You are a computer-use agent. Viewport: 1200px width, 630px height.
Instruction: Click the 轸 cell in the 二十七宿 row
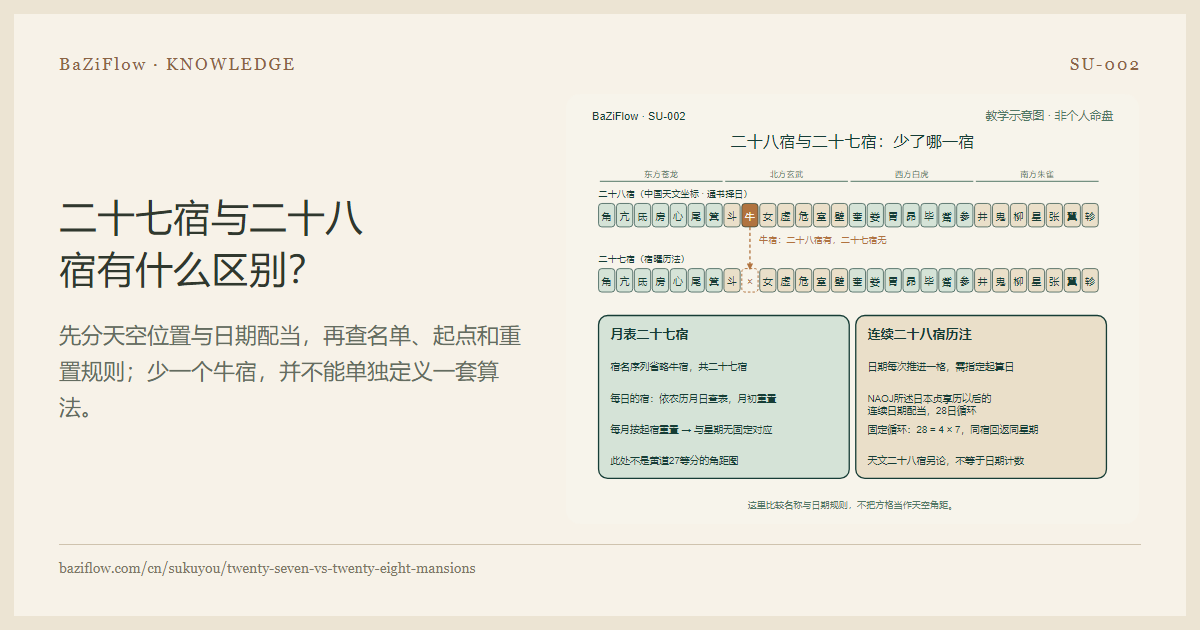(1090, 281)
